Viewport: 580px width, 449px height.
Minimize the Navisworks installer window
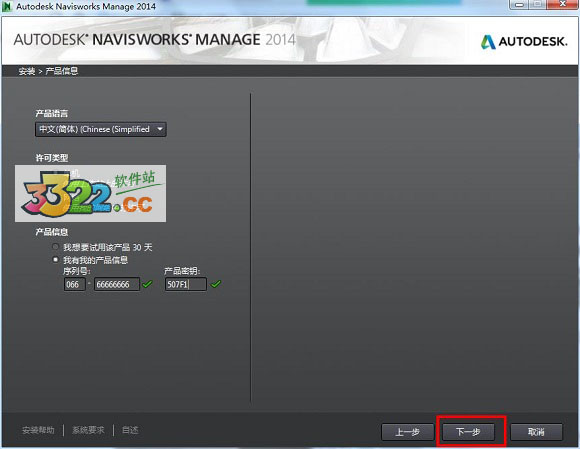tap(520, 4)
